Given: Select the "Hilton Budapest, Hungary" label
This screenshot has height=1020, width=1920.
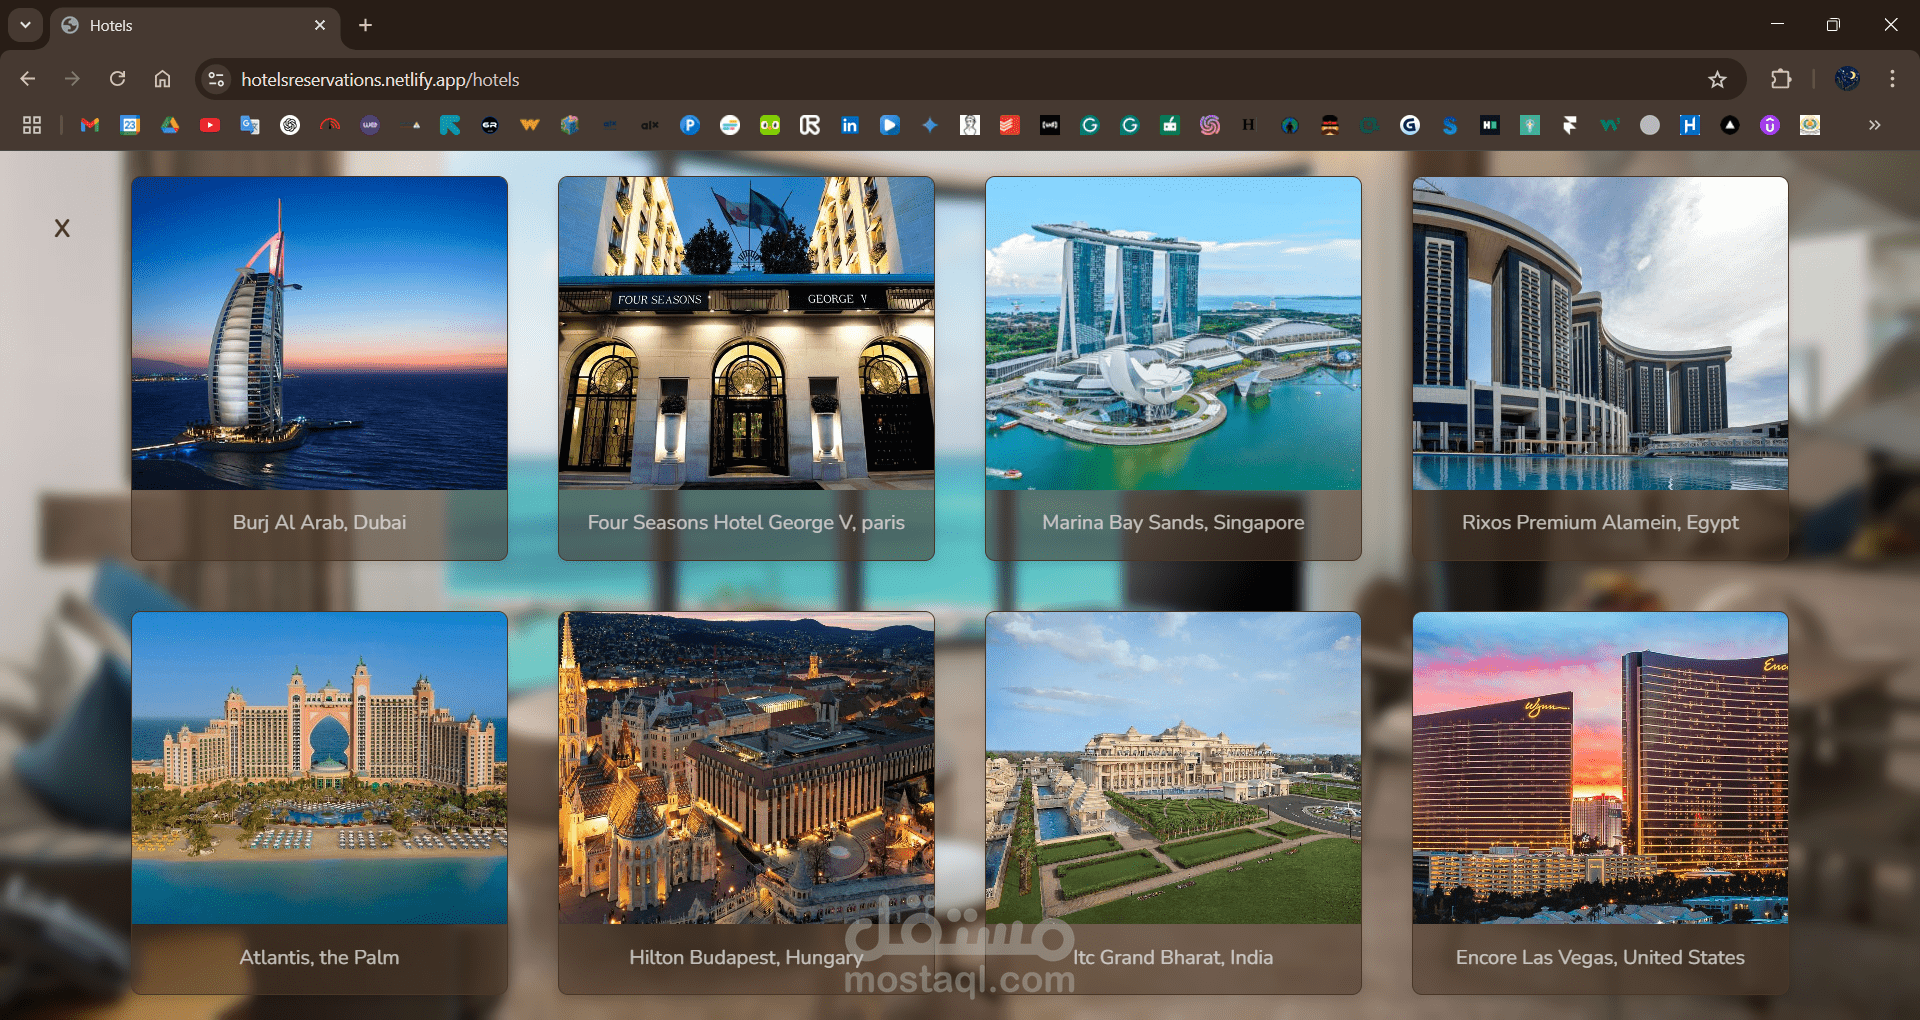Looking at the screenshot, I should (x=746, y=957).
